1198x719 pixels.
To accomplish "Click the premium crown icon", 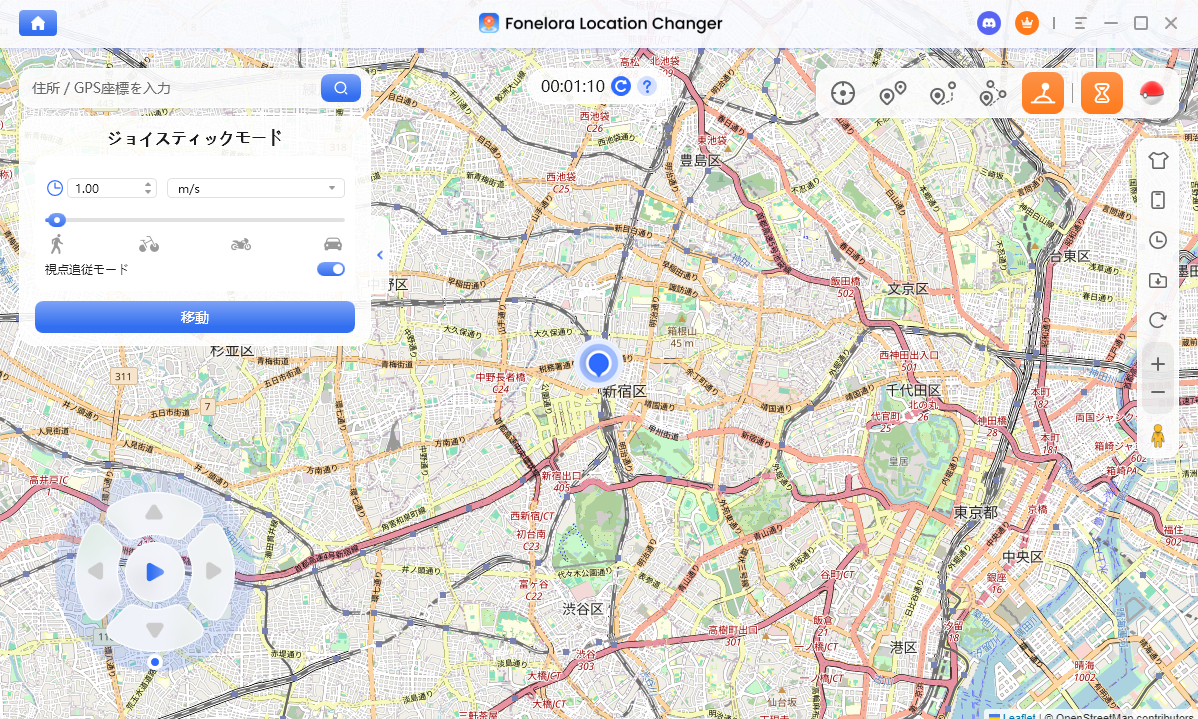I will pos(1026,23).
